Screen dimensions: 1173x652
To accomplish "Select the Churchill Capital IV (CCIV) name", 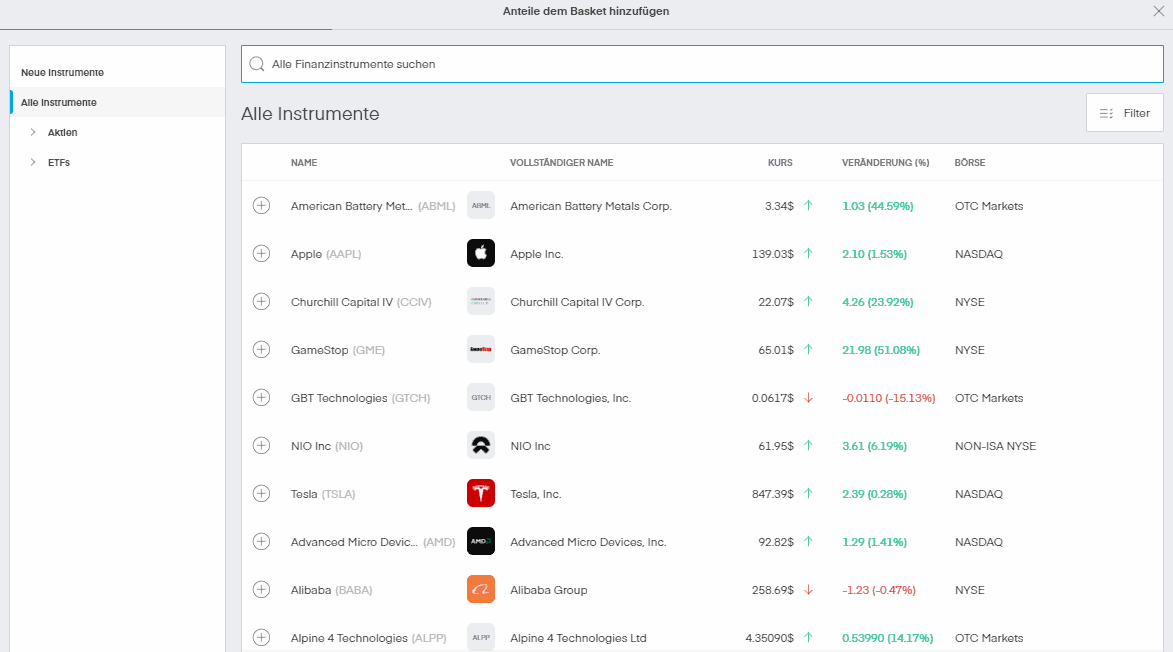I will pyautogui.click(x=361, y=302).
